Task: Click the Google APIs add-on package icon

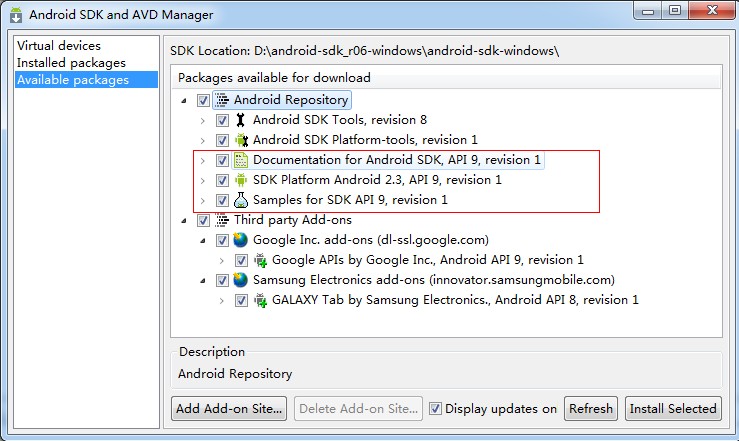Action: (260, 260)
